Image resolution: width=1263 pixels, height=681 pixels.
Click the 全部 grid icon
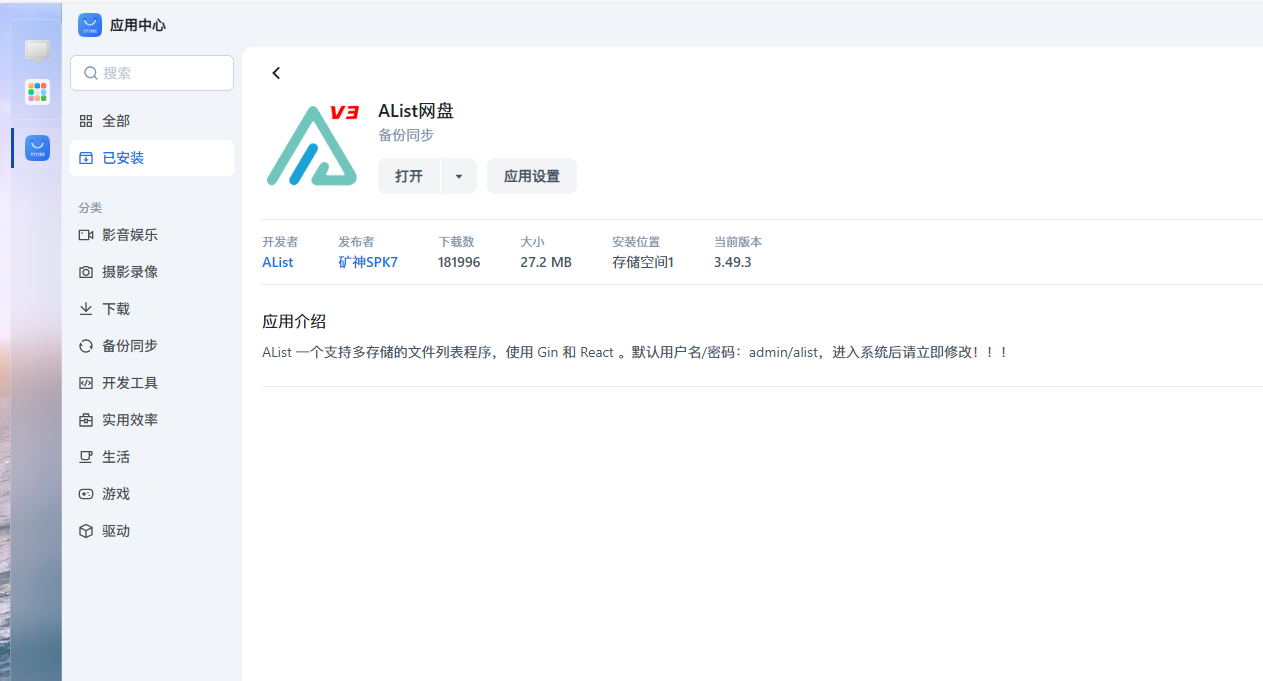(x=86, y=121)
